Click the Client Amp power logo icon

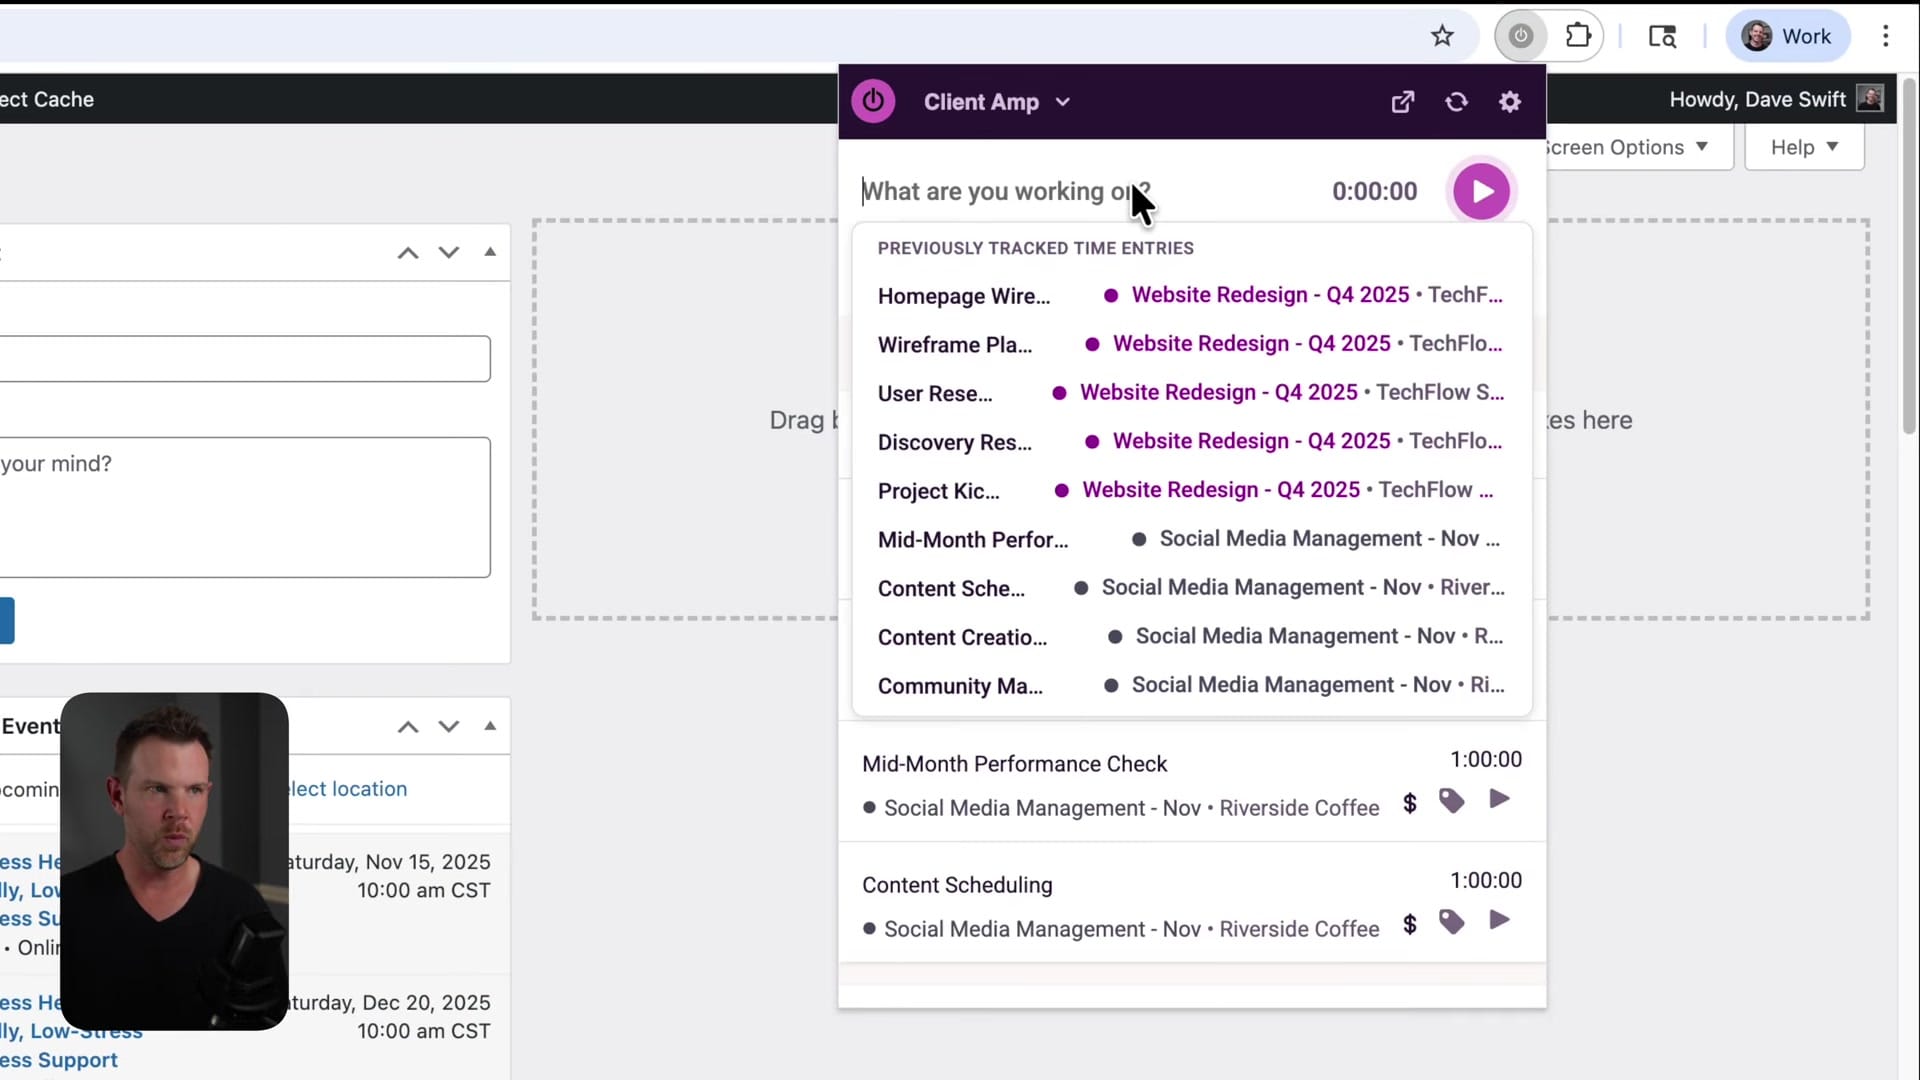[873, 101]
